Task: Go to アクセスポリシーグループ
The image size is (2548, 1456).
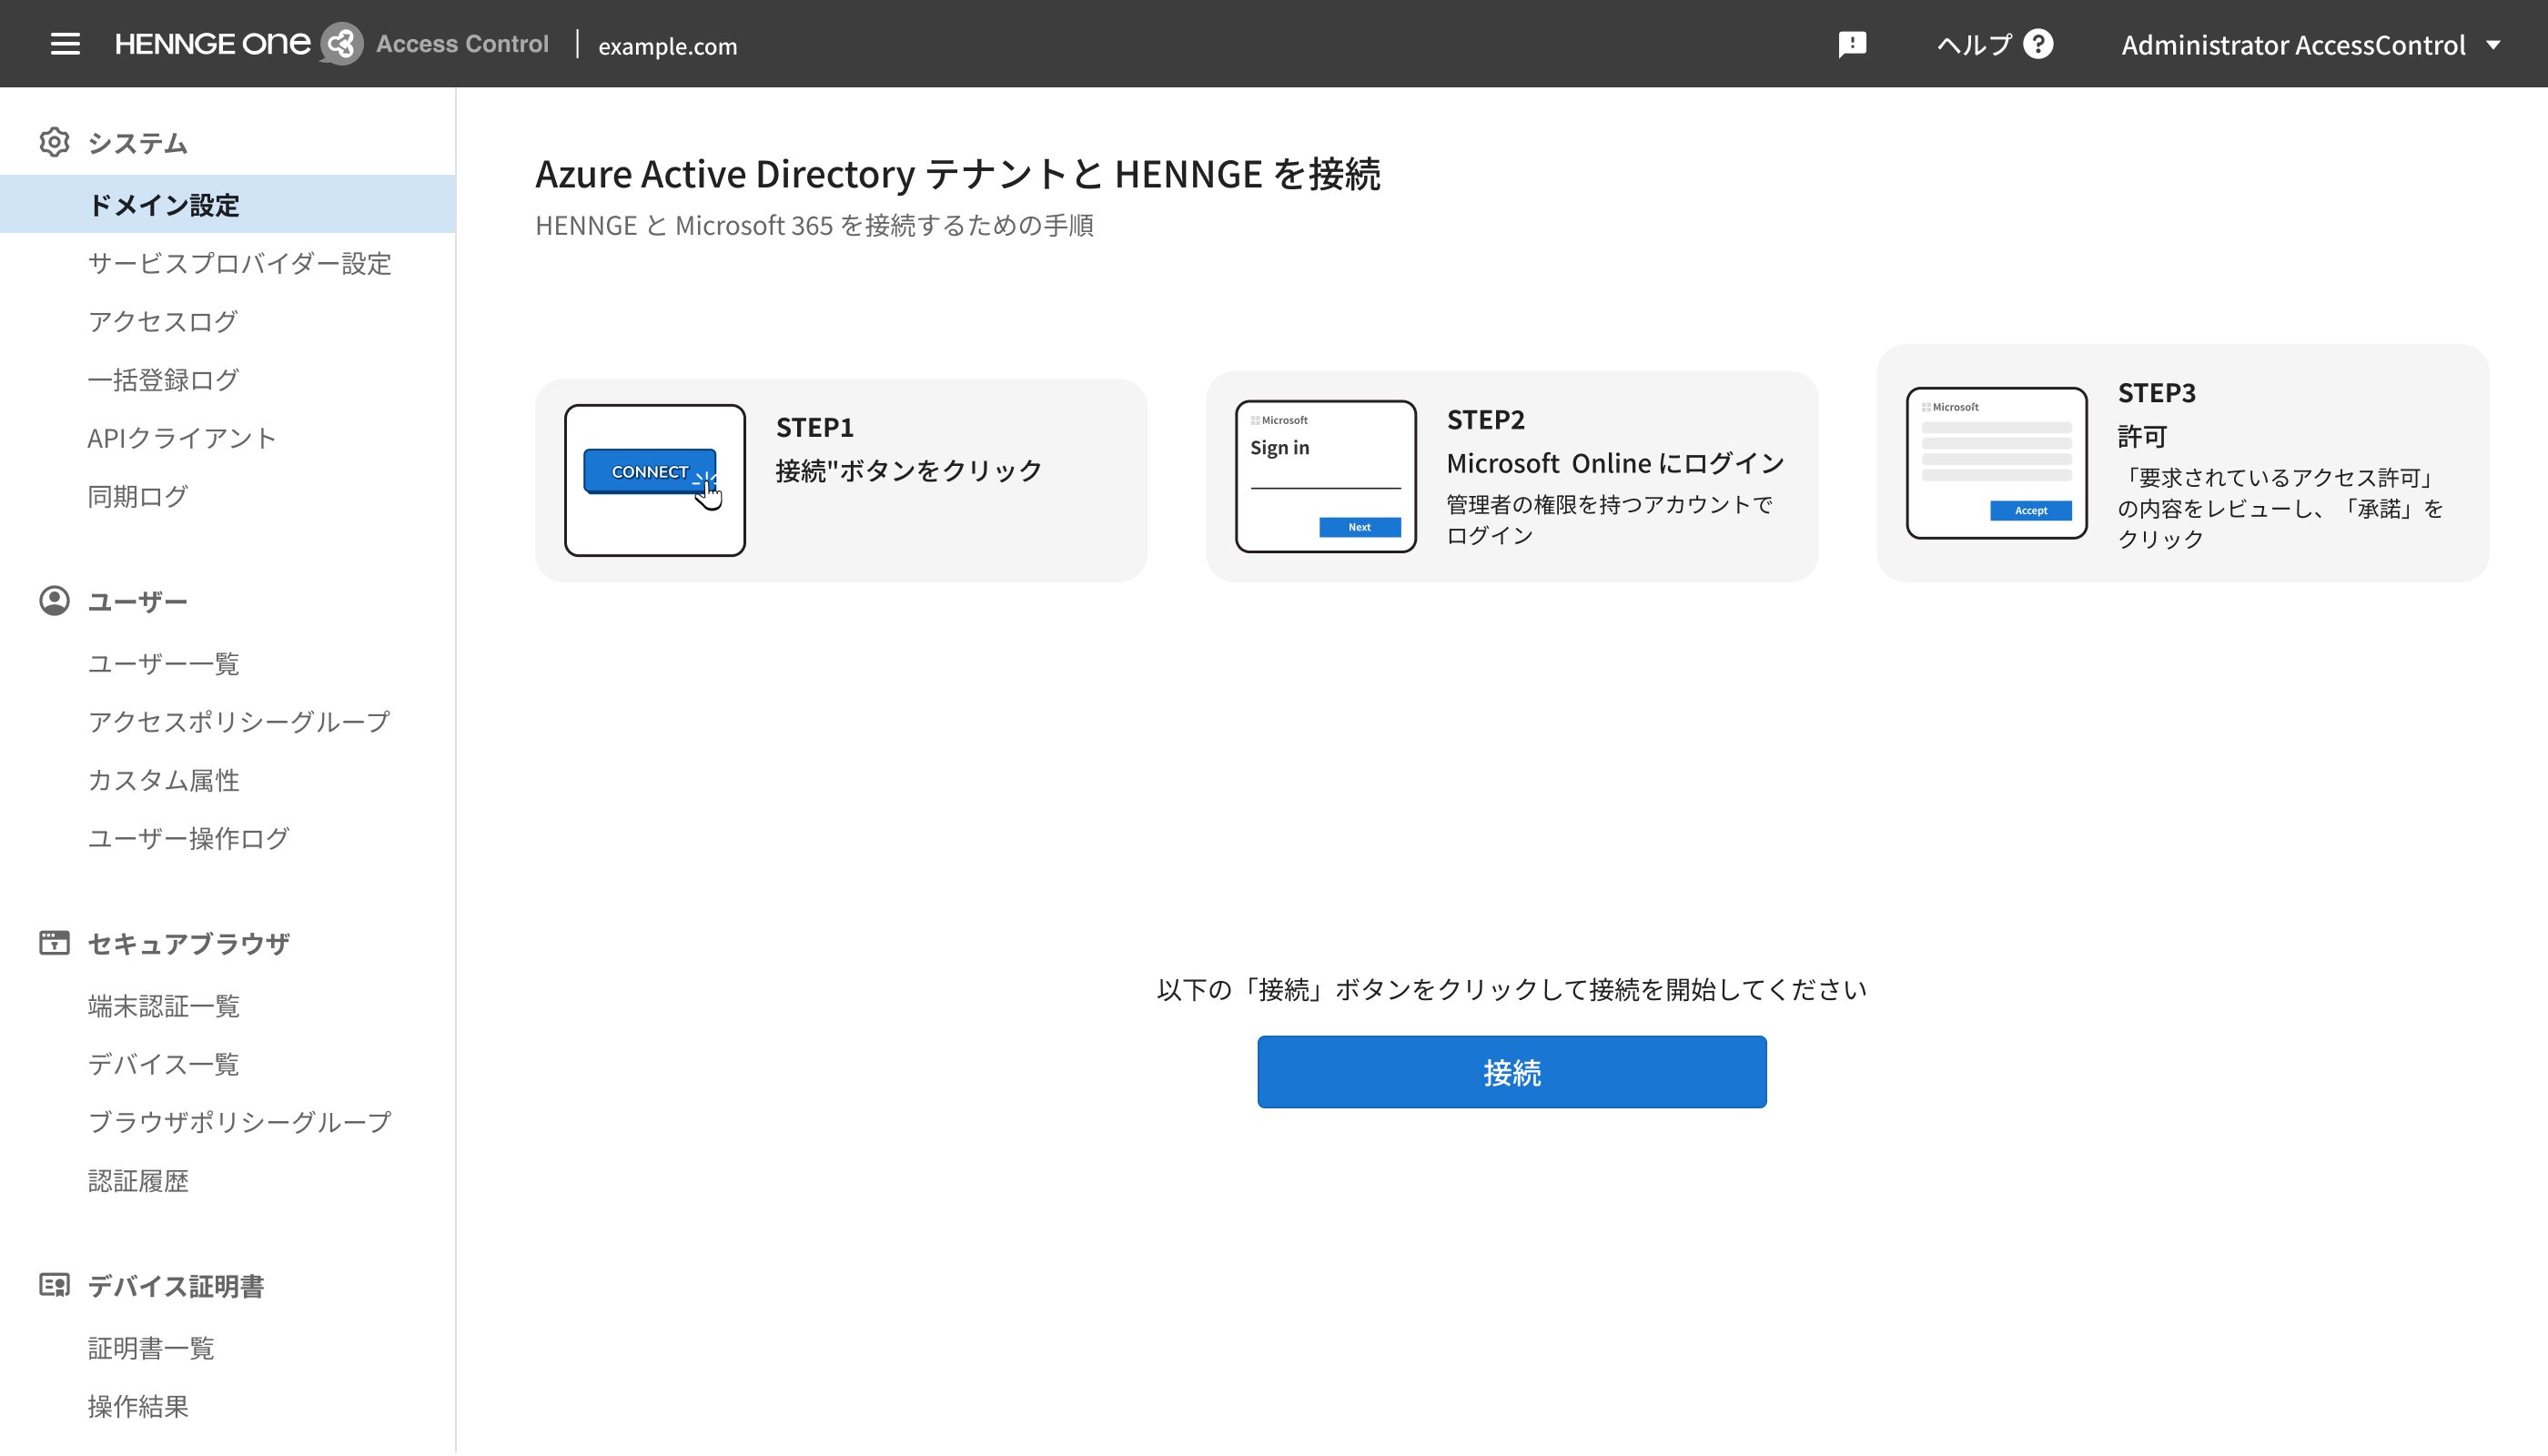Action: tap(239, 721)
